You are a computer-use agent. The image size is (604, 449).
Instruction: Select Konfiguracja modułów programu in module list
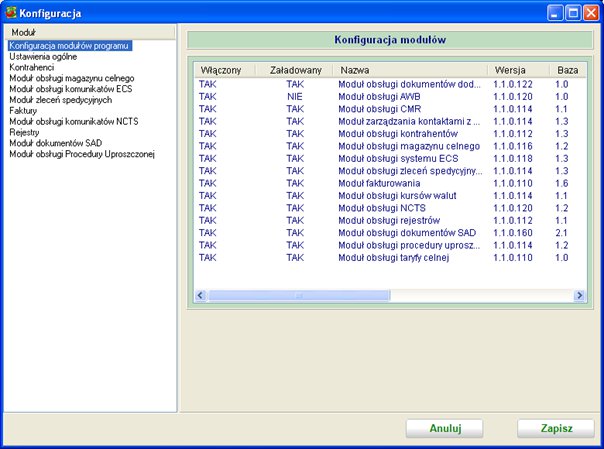click(x=69, y=45)
